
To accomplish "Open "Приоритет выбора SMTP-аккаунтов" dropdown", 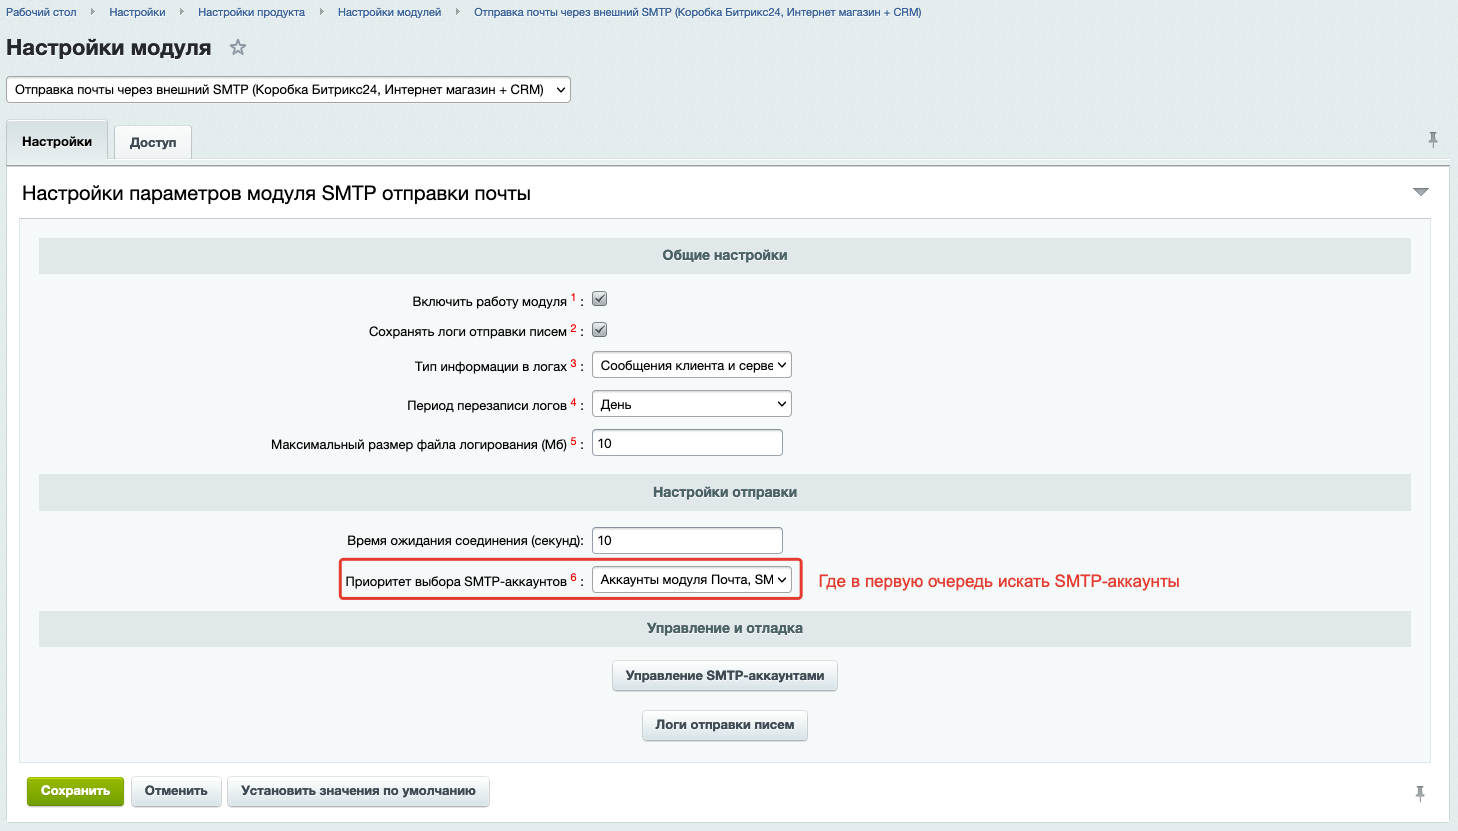I will pyautogui.click(x=692, y=579).
